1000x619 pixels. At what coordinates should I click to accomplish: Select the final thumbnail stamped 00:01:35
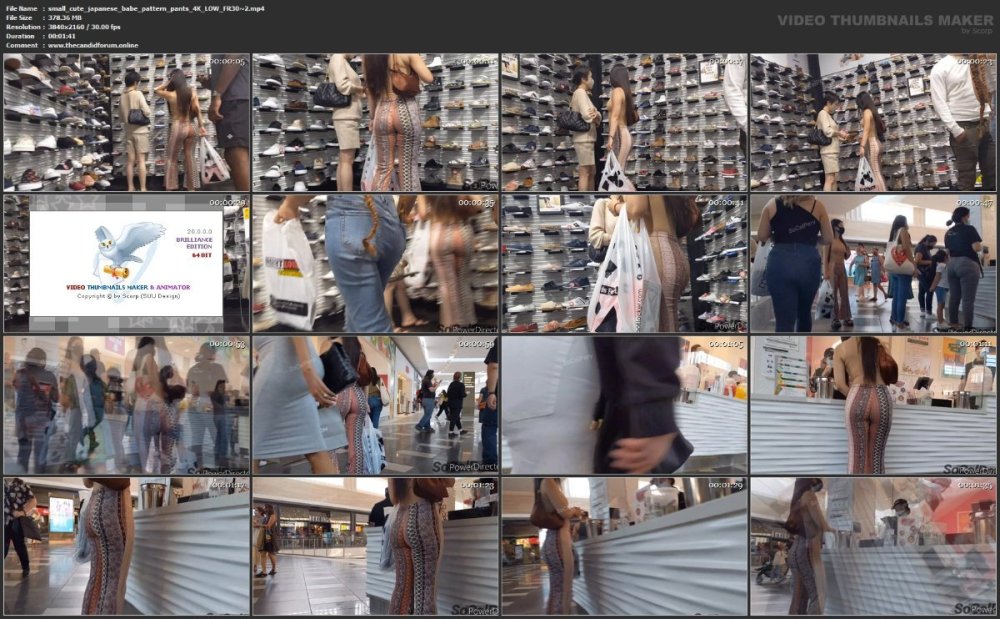(873, 546)
